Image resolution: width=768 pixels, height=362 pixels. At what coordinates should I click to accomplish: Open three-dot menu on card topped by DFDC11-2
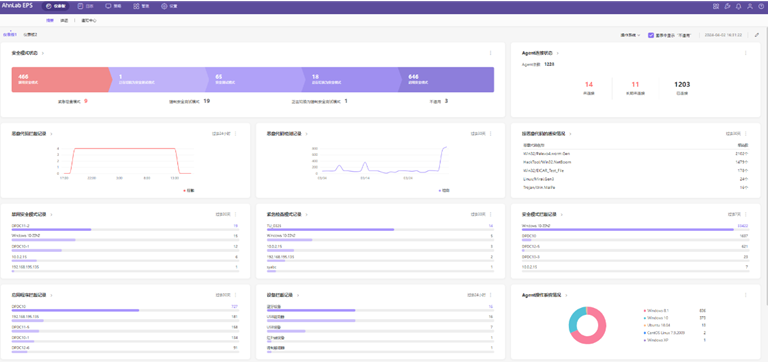tap(236, 214)
